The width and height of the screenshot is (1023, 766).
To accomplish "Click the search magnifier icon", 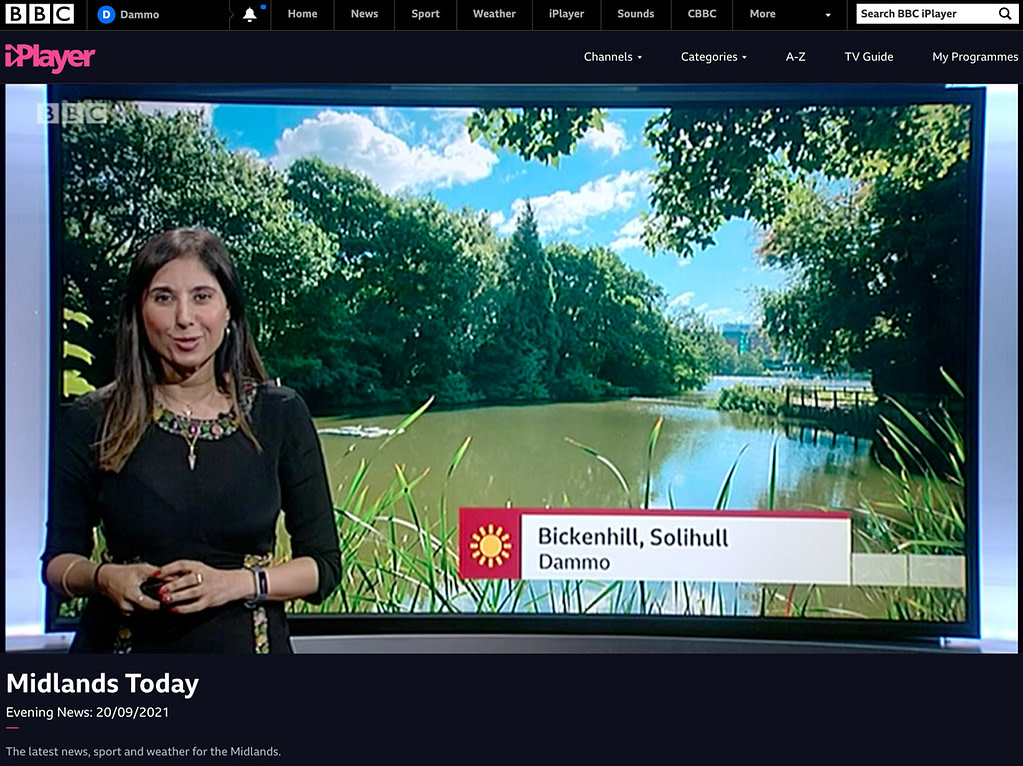I will [1005, 14].
